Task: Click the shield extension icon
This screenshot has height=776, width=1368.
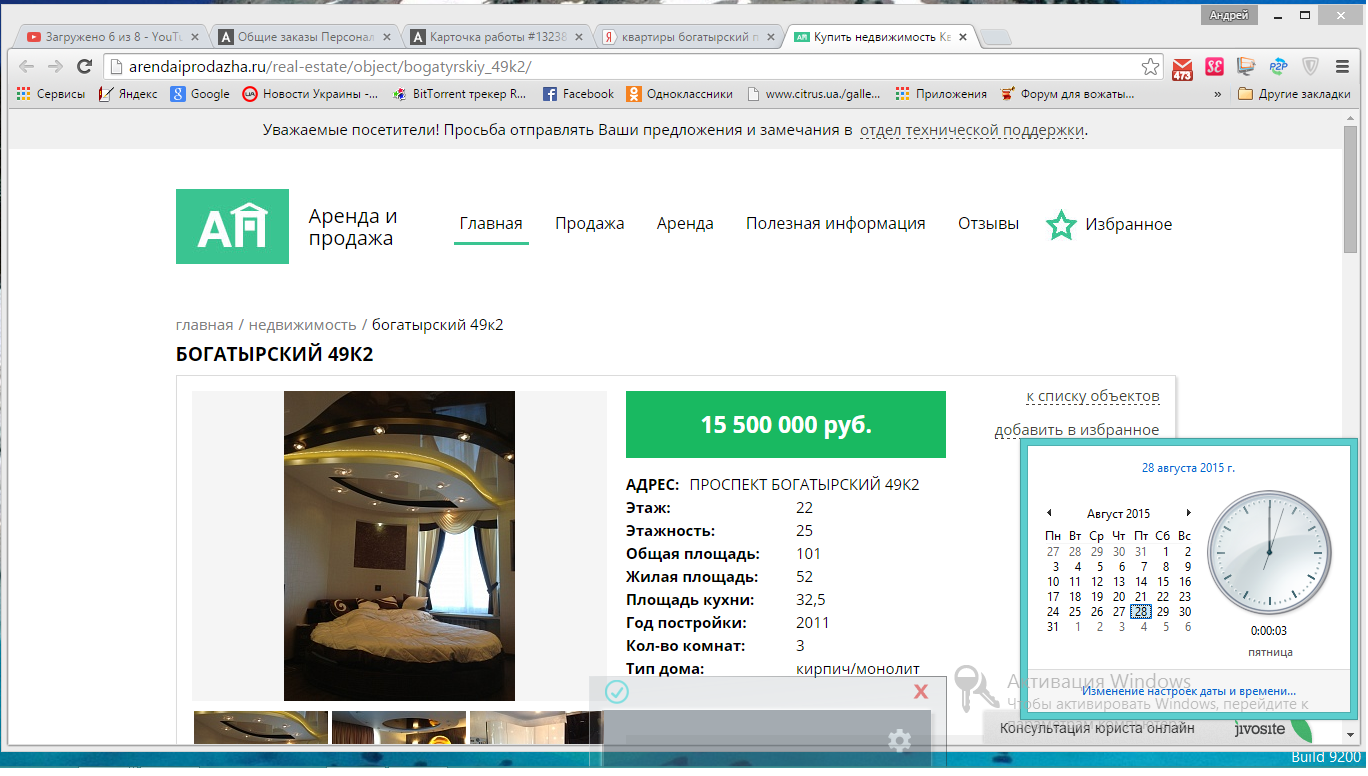Action: point(1310,67)
